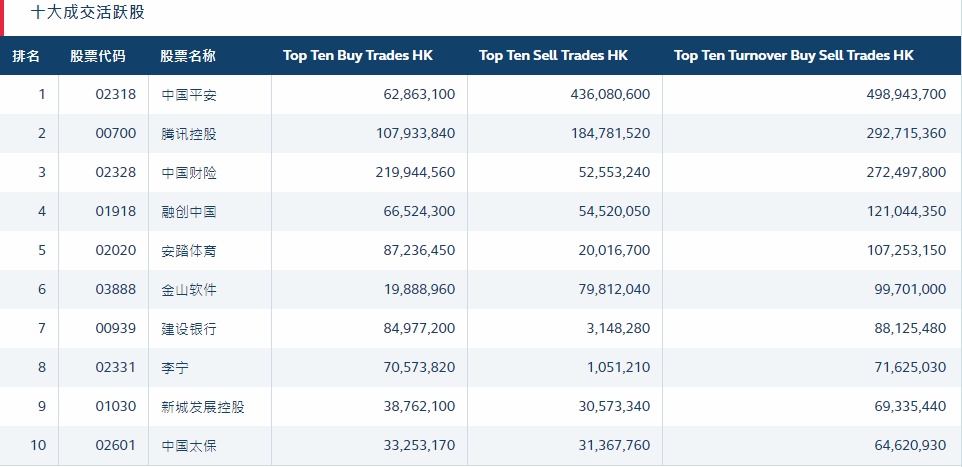Click the 新城发展控股 stock name
The image size is (962, 467).
[x=203, y=407]
